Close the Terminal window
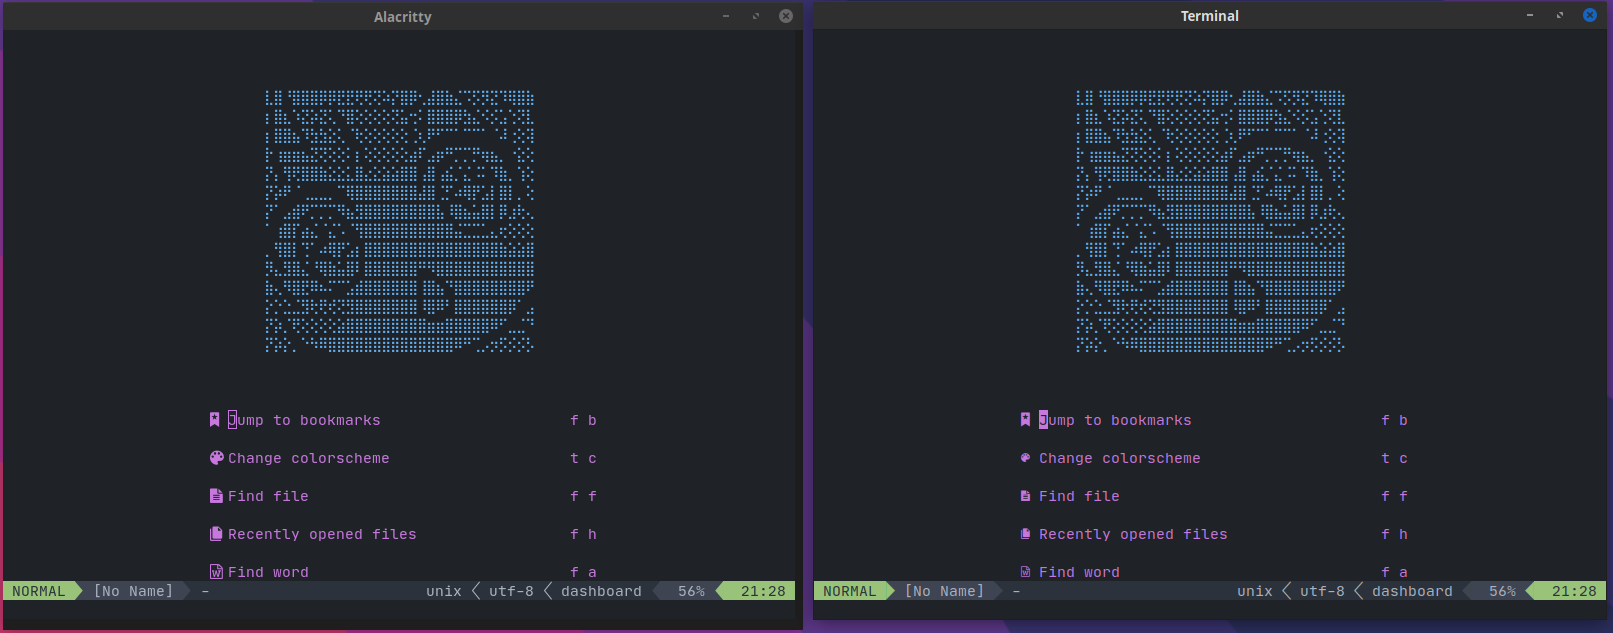Viewport: 1613px width, 633px height. click(x=1590, y=15)
